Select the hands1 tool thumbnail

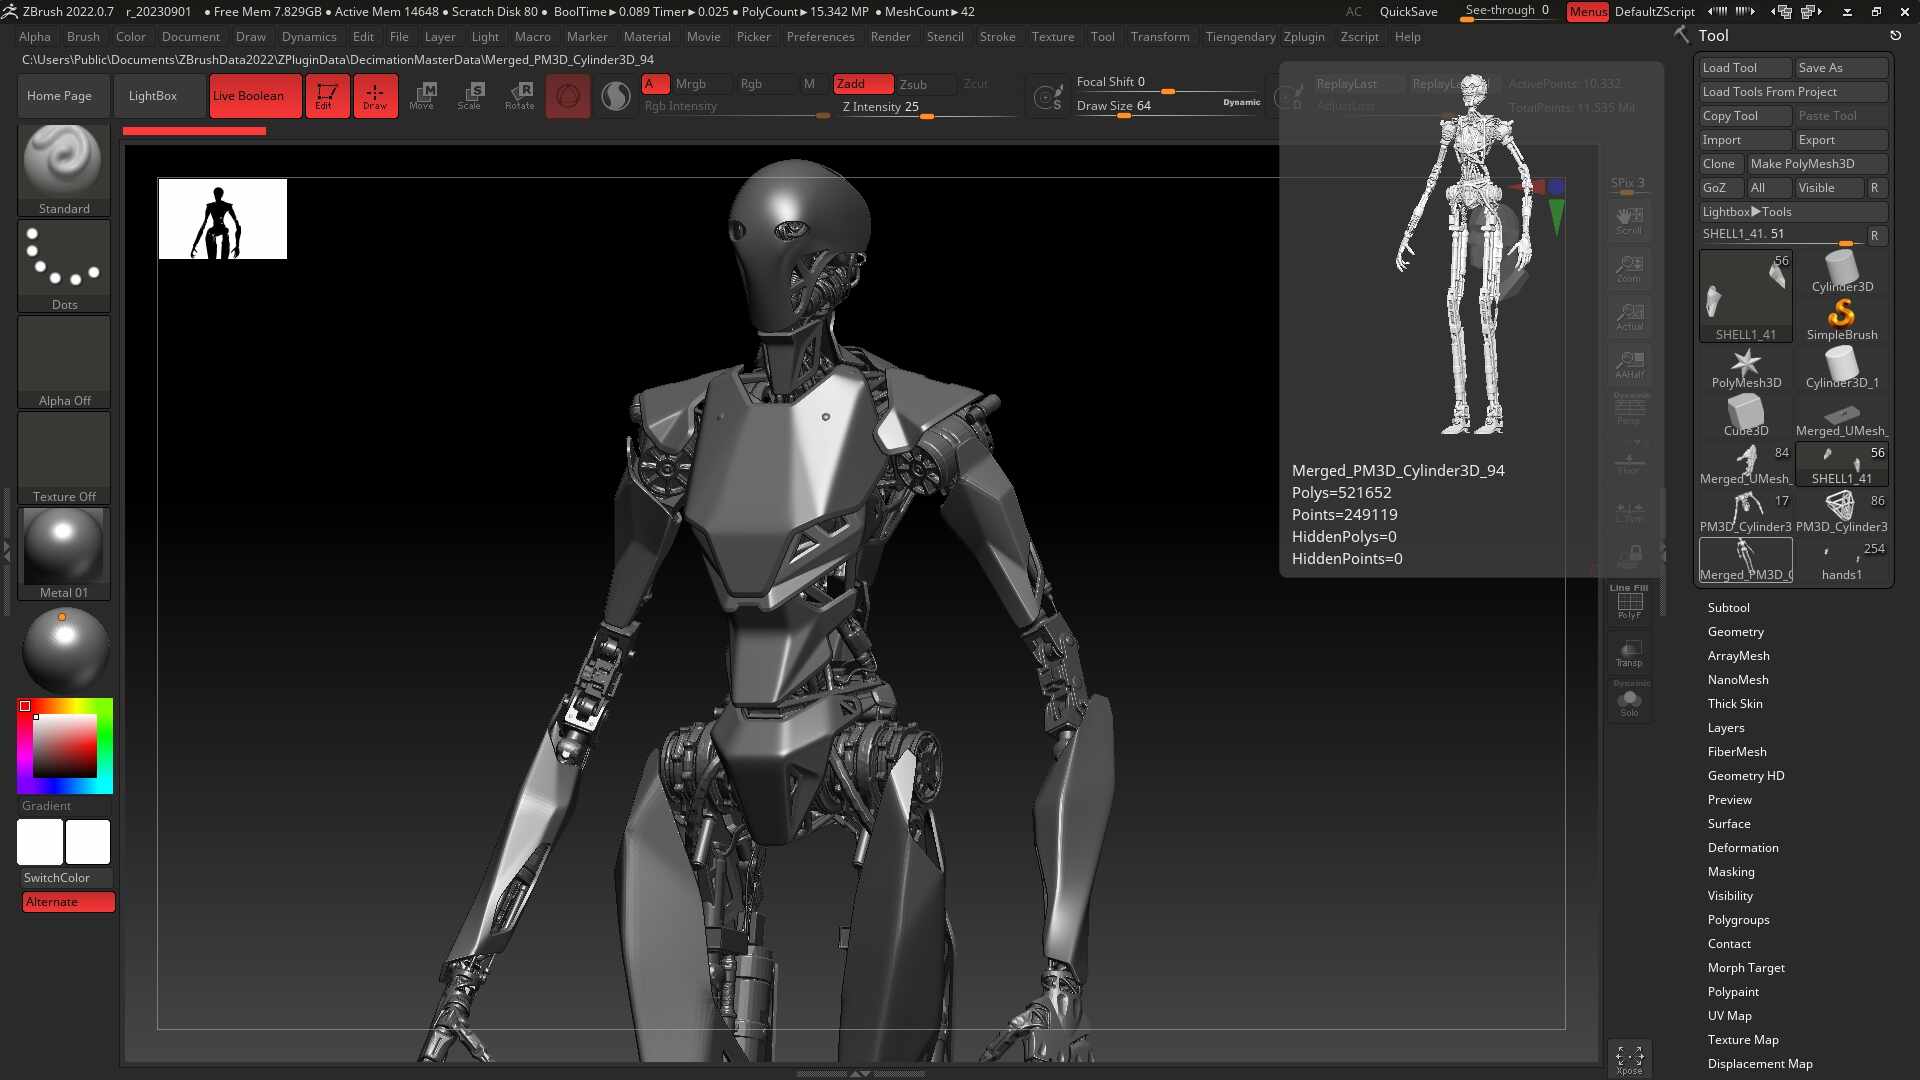1842,561
